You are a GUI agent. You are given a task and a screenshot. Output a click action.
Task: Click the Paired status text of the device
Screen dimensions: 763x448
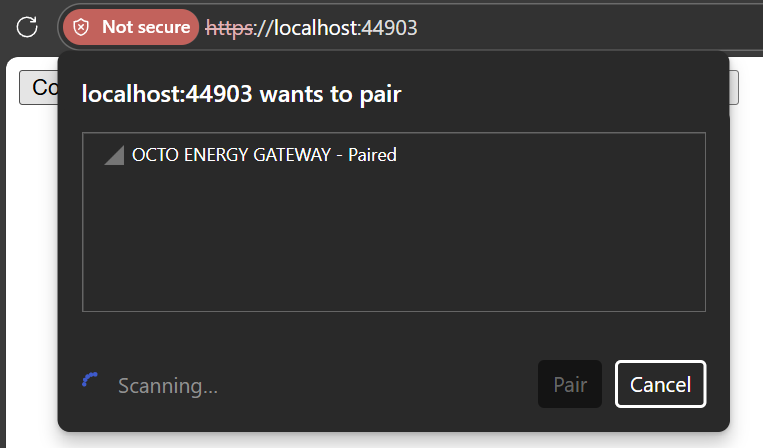pos(372,155)
